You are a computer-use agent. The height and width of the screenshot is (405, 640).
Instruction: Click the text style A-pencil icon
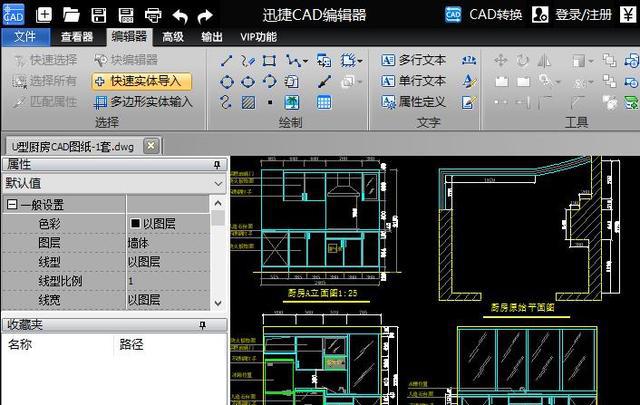469,81
